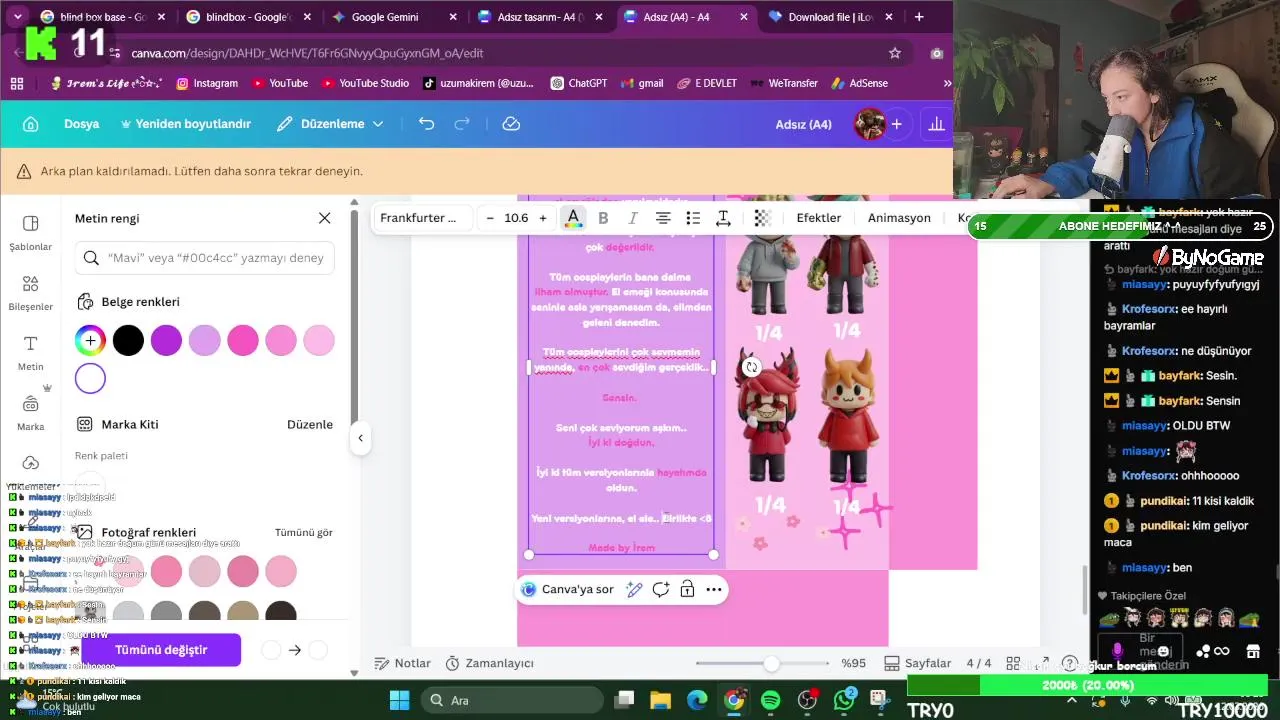1280x720 pixels.
Task: Open Bileşenler in sidebar
Action: (30, 294)
